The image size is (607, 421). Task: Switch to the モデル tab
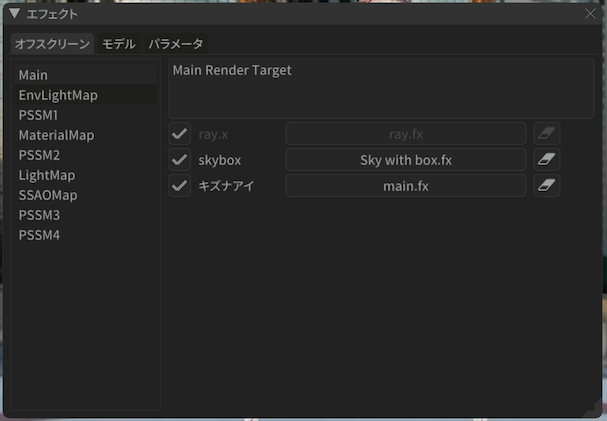119,44
